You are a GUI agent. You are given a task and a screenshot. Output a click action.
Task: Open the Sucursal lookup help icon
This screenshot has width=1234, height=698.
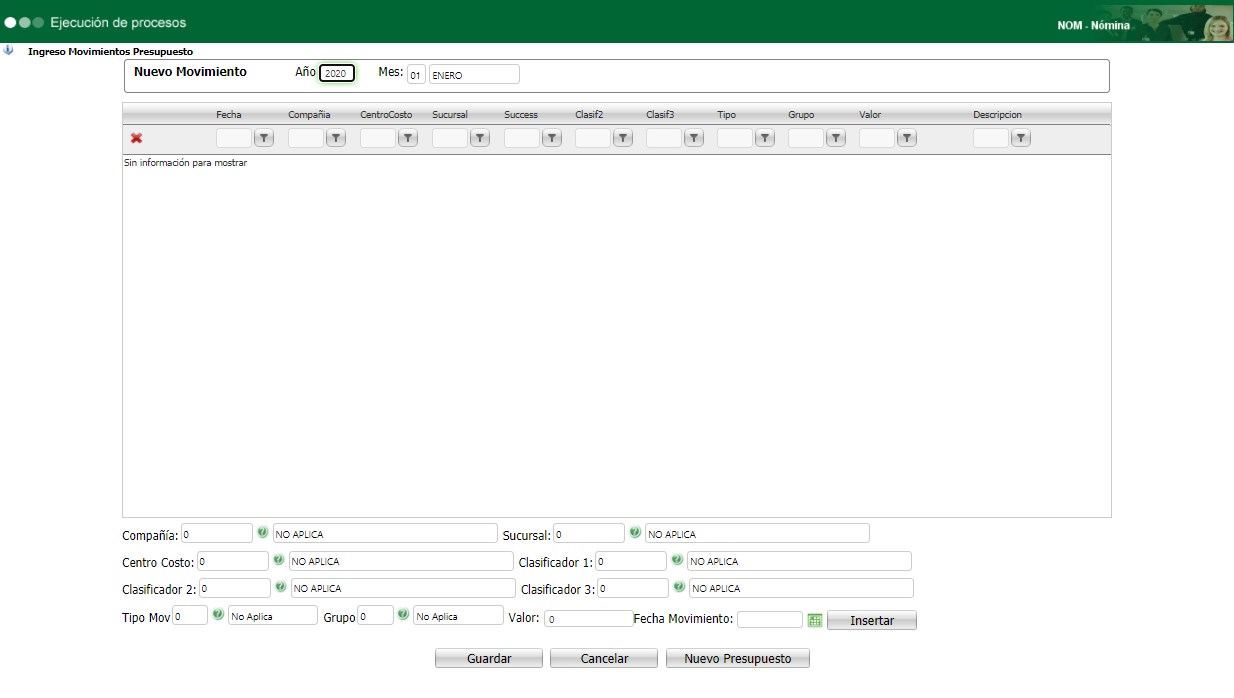coord(635,533)
